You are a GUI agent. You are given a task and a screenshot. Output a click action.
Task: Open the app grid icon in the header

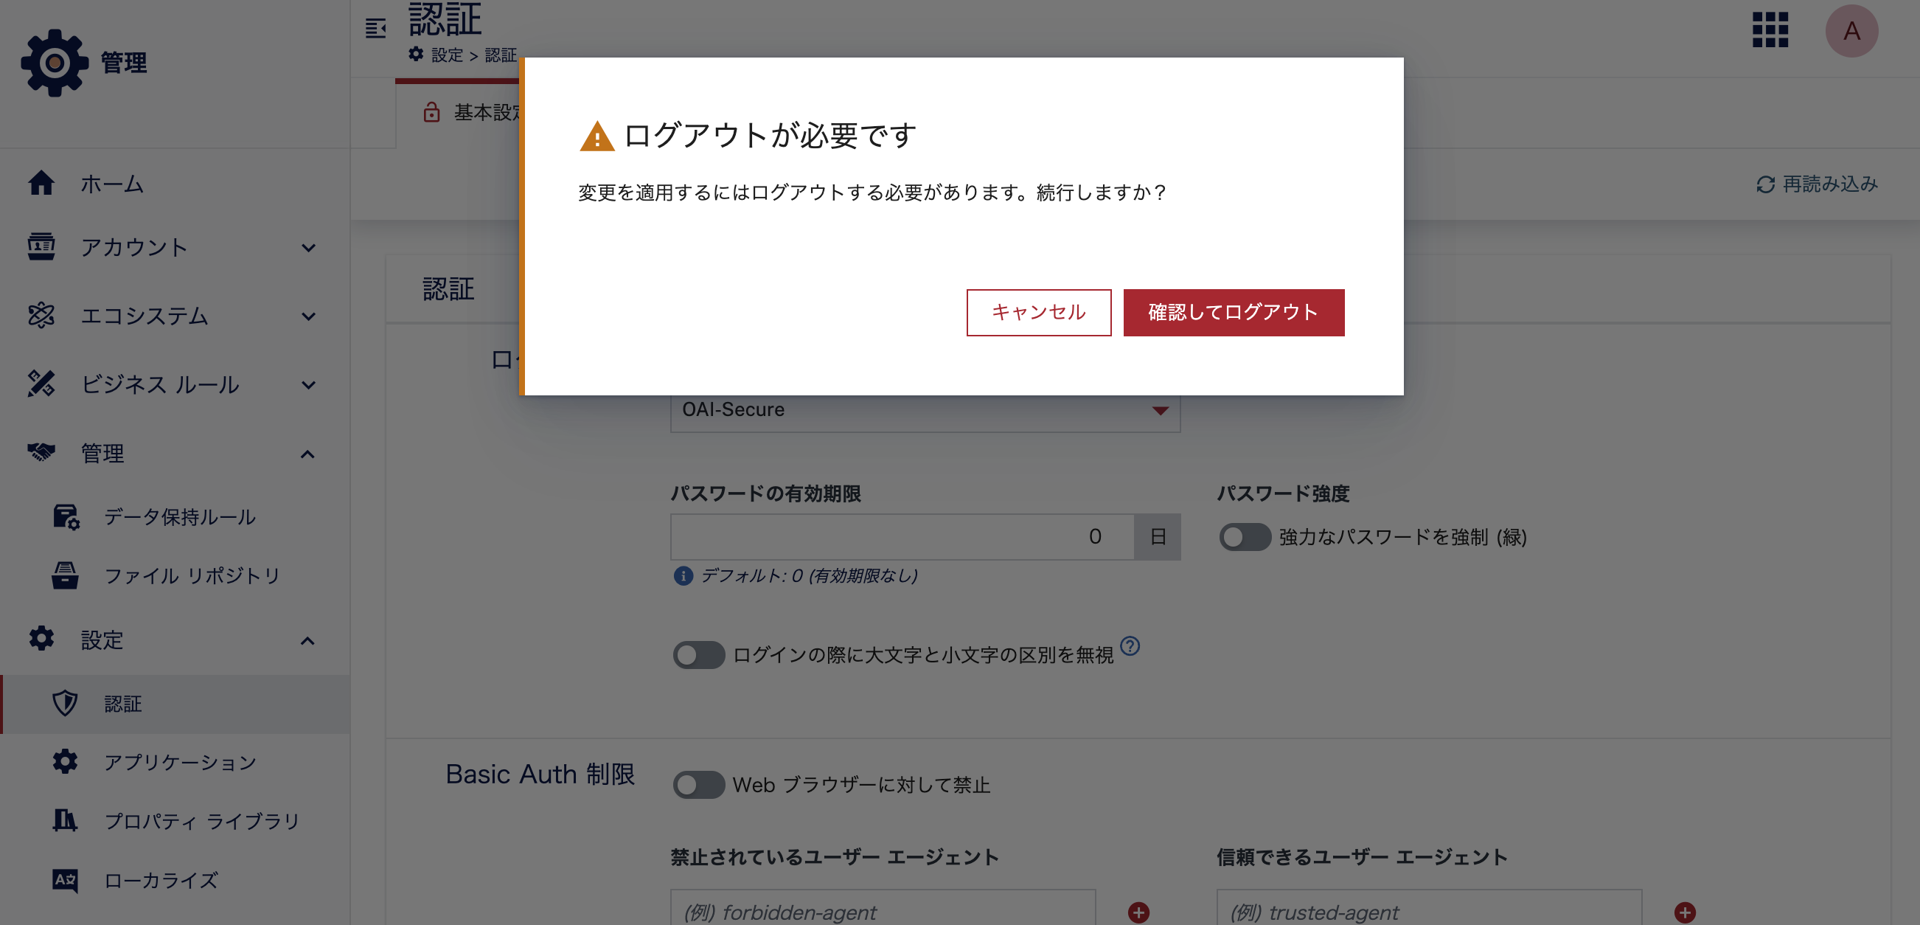point(1770,30)
